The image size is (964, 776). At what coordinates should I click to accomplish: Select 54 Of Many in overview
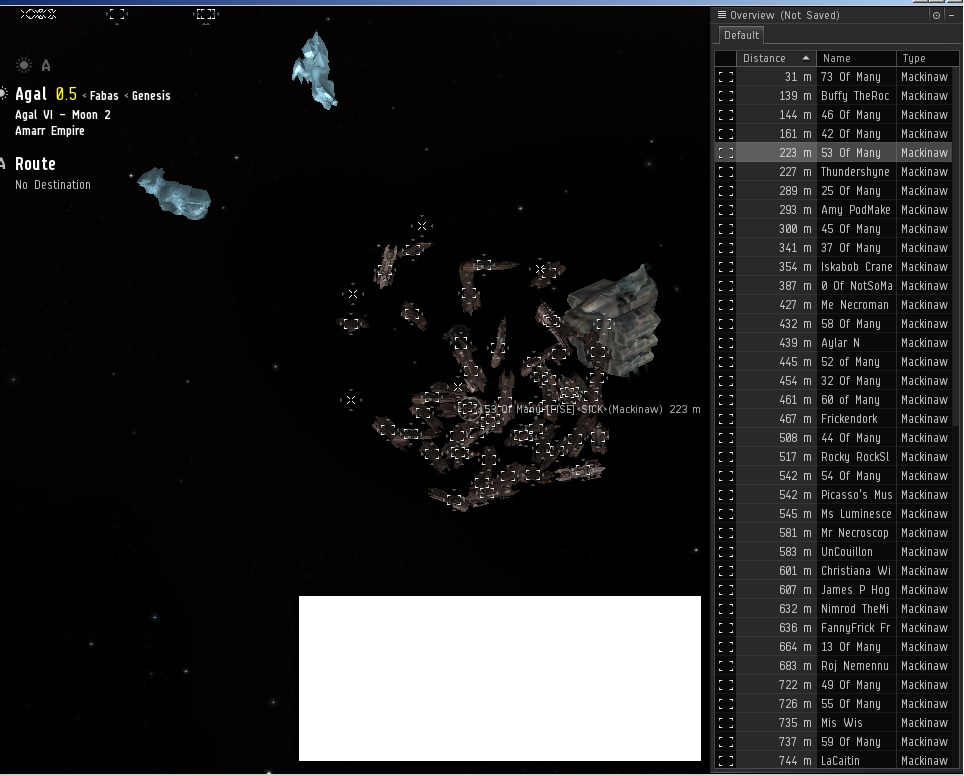pyautogui.click(x=833, y=476)
